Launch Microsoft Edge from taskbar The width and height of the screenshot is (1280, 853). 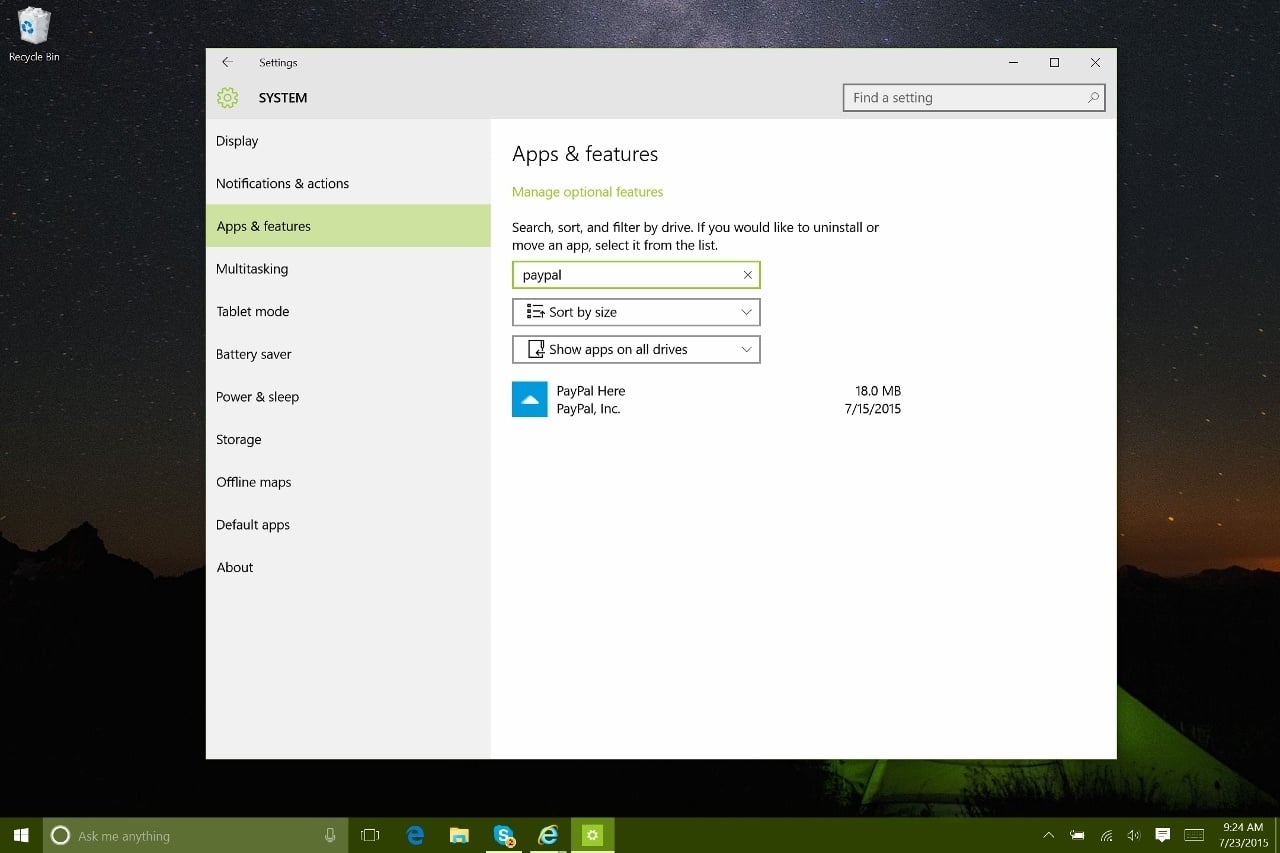[x=414, y=835]
